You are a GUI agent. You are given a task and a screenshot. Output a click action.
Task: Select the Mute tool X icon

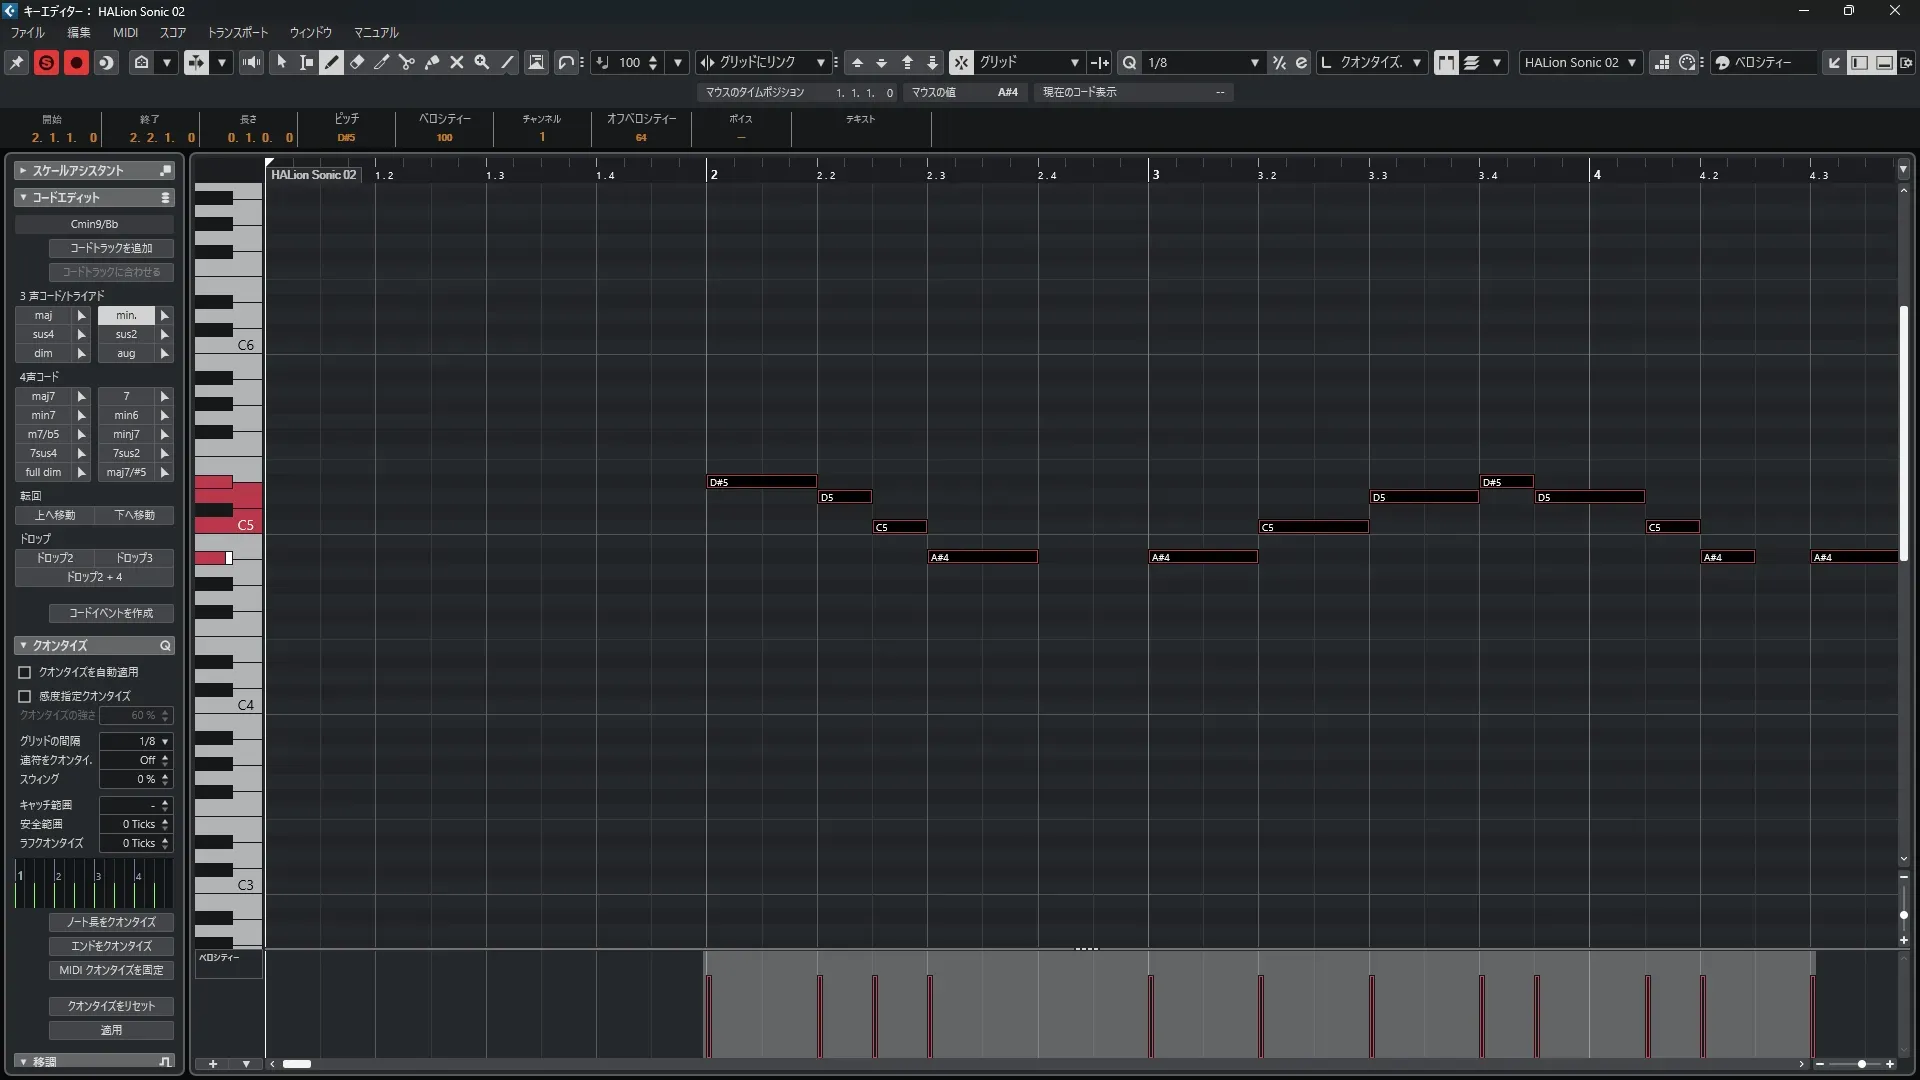click(x=457, y=62)
